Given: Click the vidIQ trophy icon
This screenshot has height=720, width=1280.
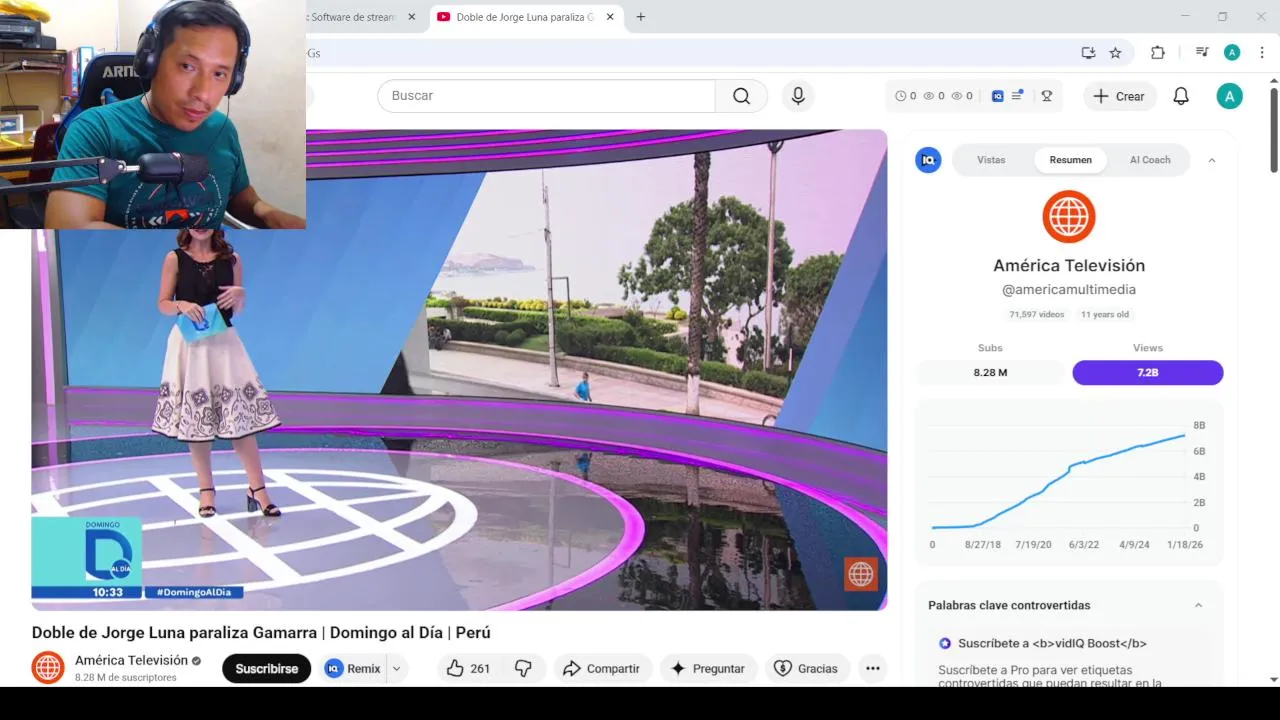Looking at the screenshot, I should 1047,96.
